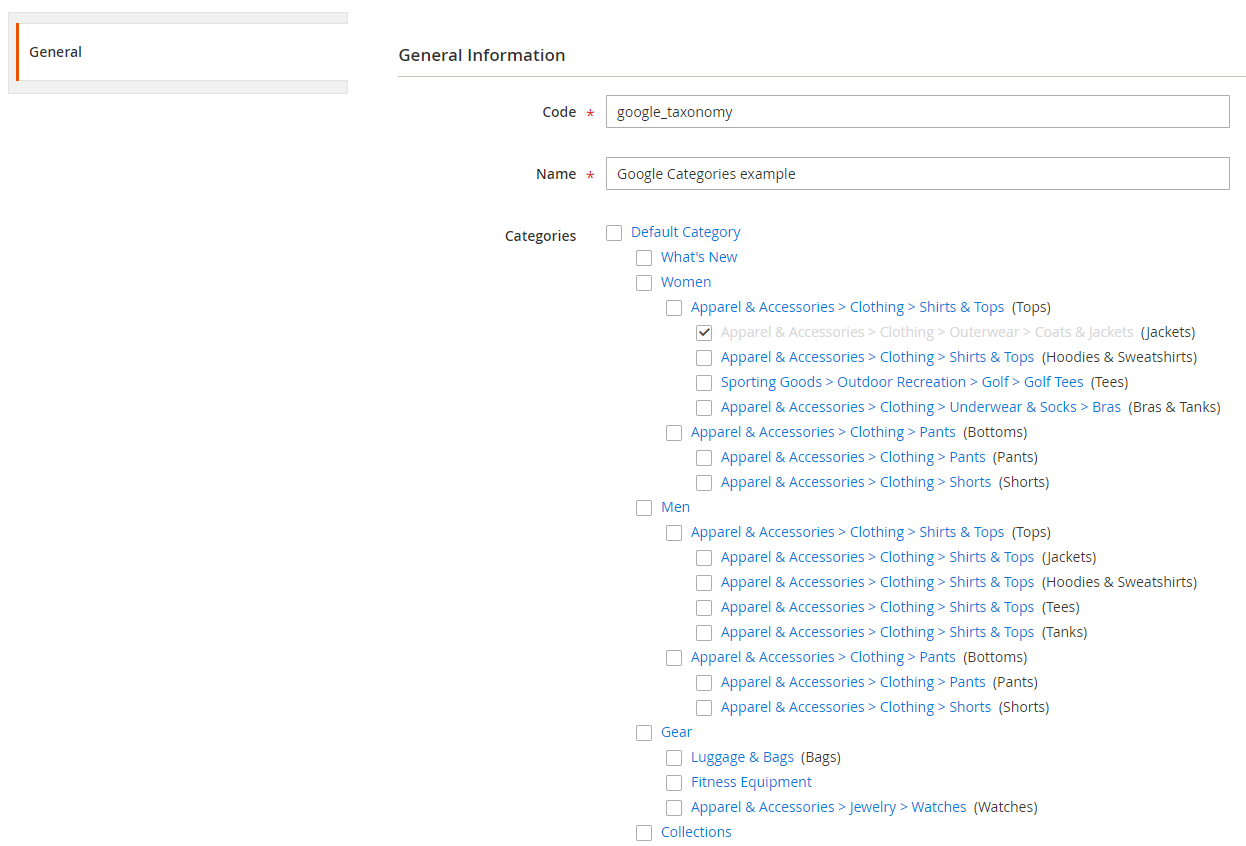1246x846 pixels.
Task: Open the Collections category link
Action: point(696,832)
